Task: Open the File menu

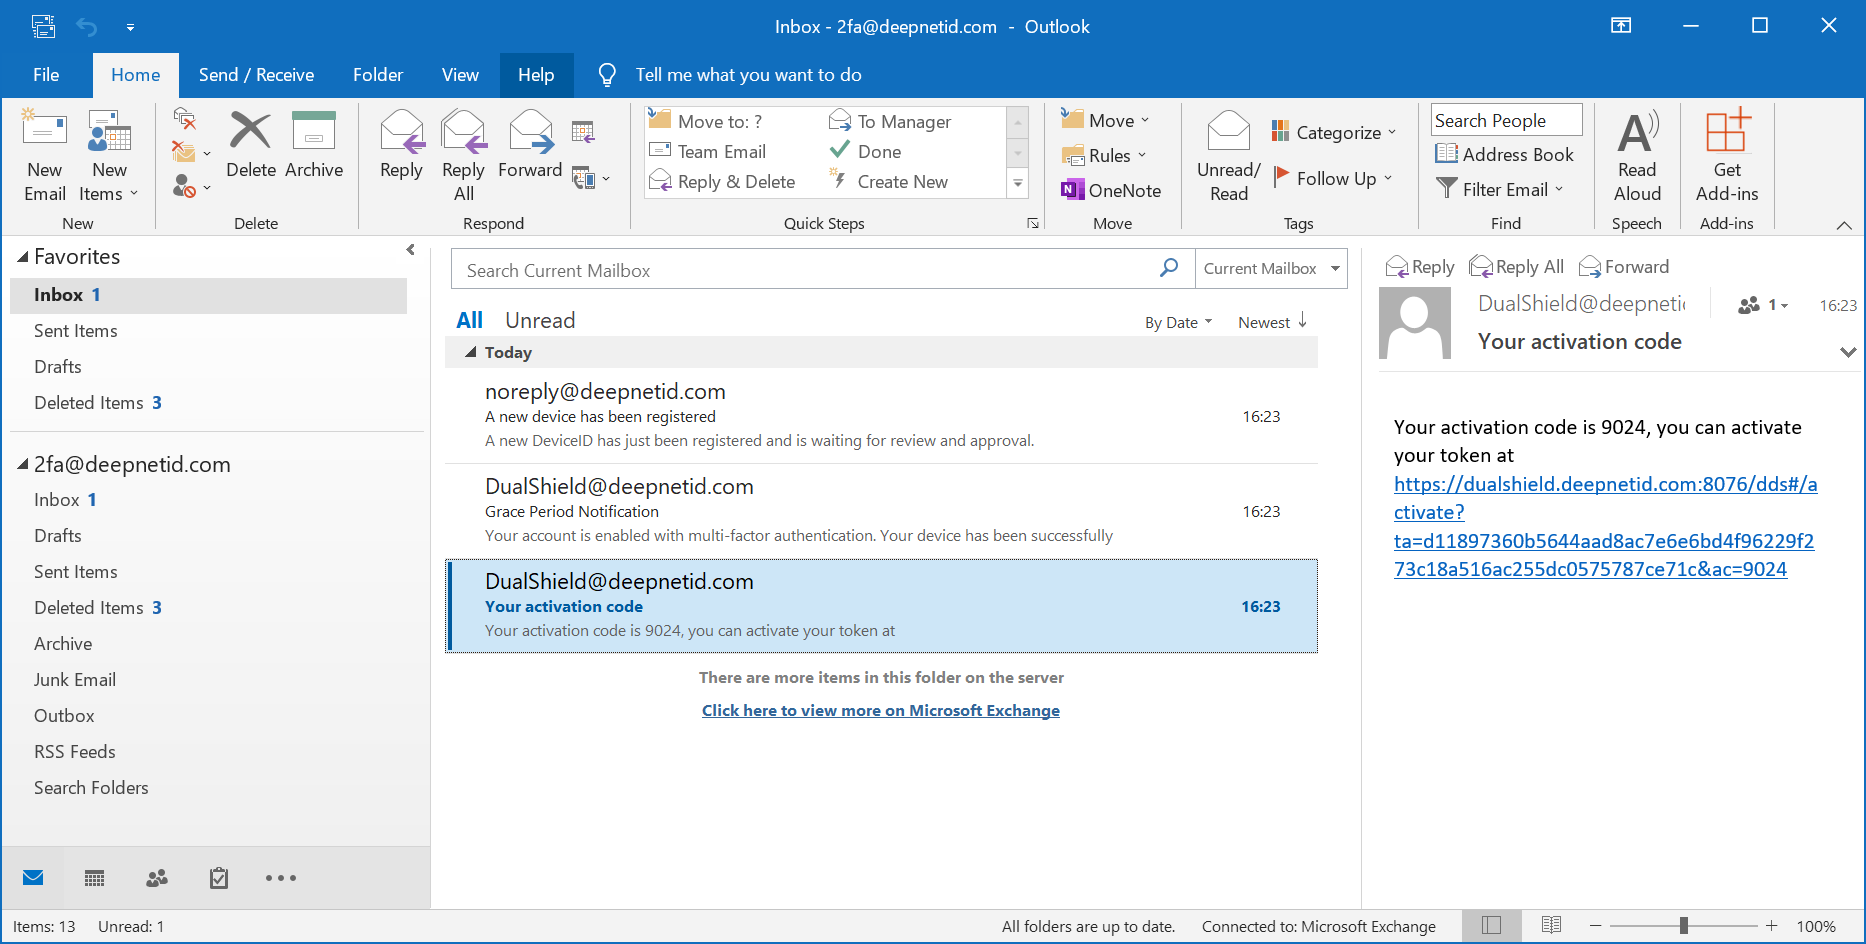Action: 46,75
